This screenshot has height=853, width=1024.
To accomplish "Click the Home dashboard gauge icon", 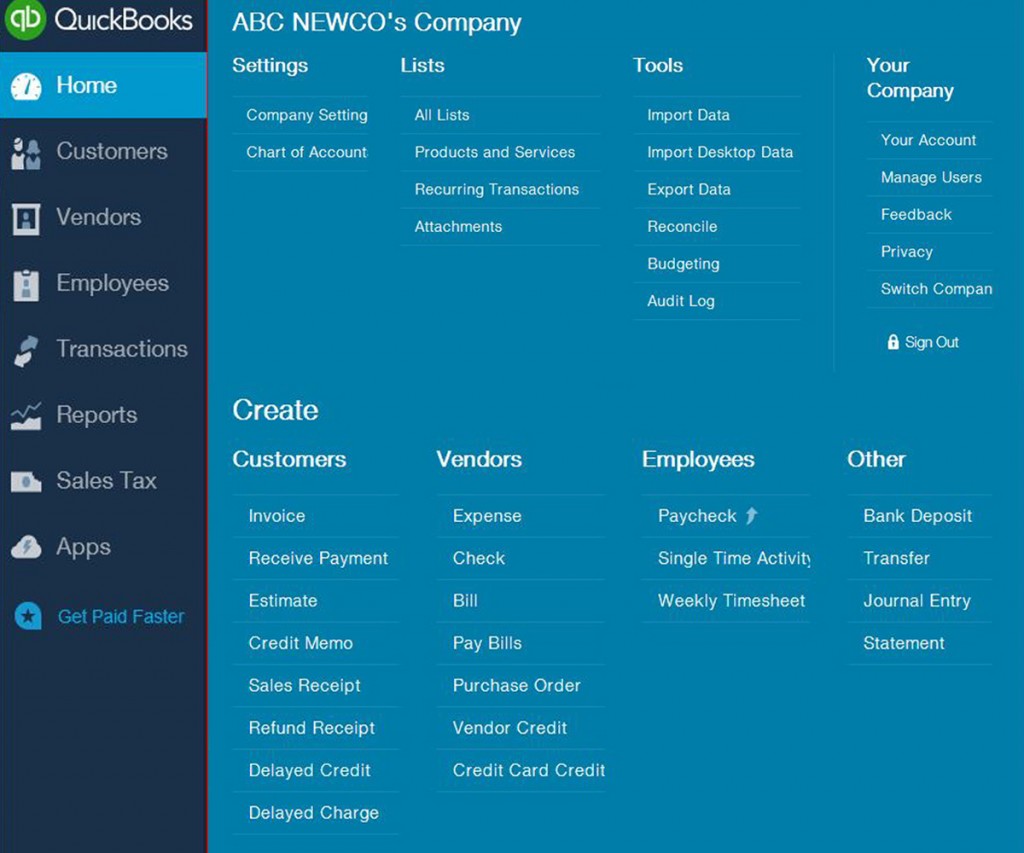I will click(x=26, y=86).
